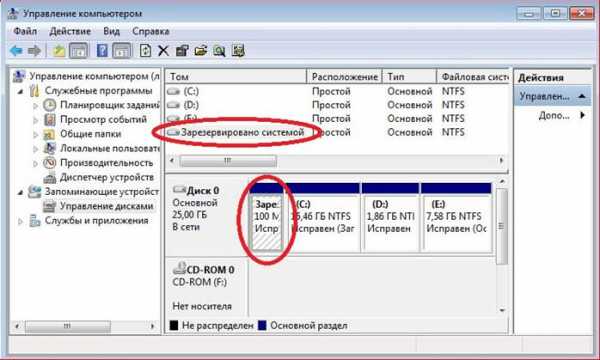Click the Up one level folder icon
Viewport: 600px width, 360px height.
pyautogui.click(x=59, y=50)
